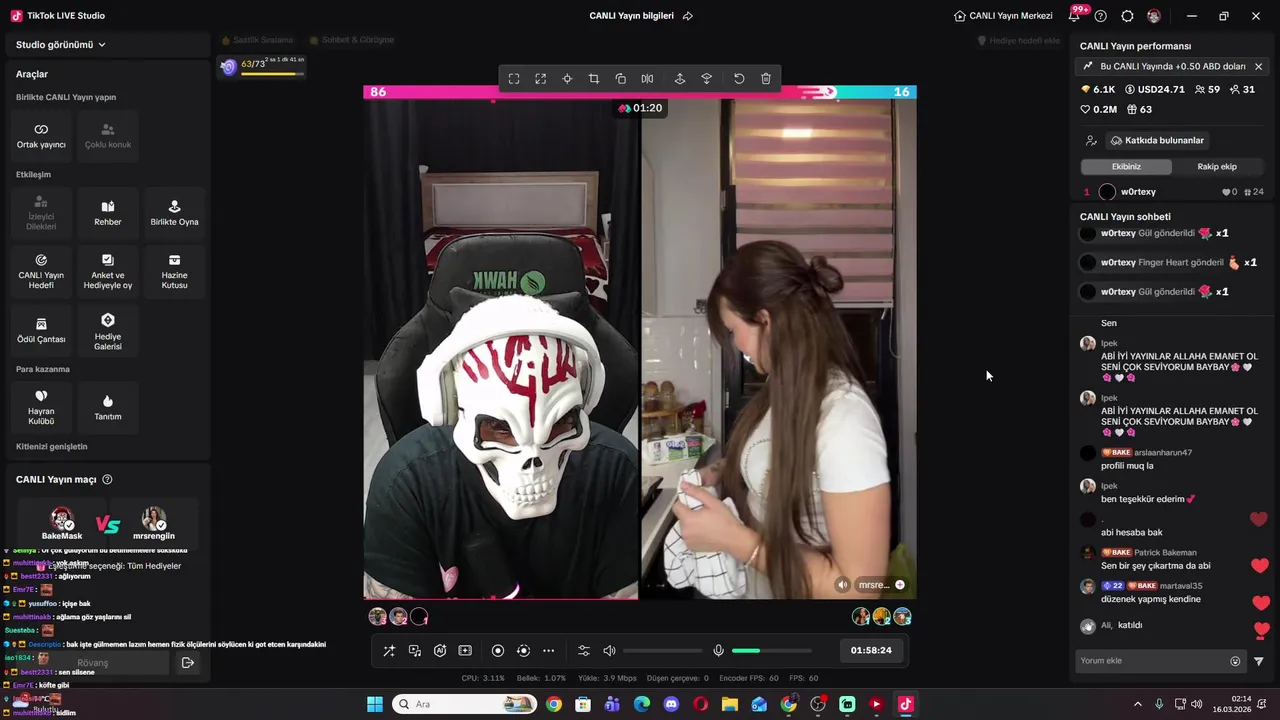Open the Hayran Kulübü tool

pos(41,408)
